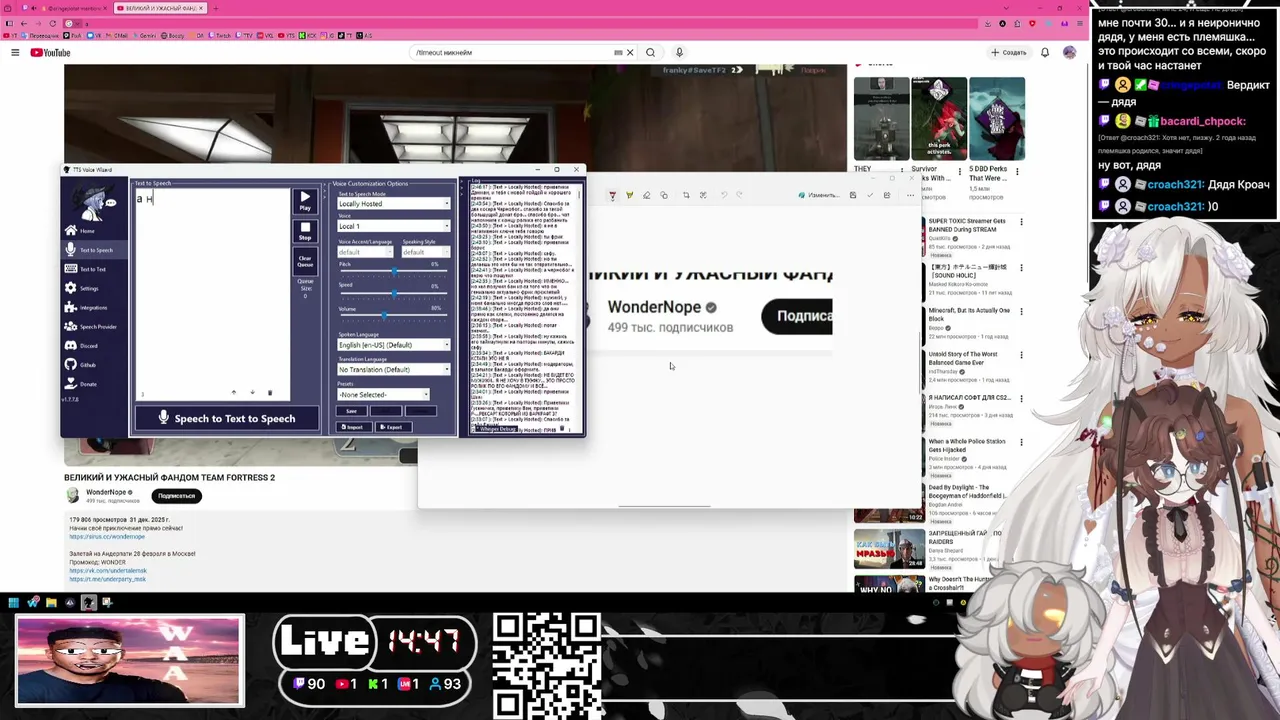Open Speaking Style dropdown

point(425,252)
